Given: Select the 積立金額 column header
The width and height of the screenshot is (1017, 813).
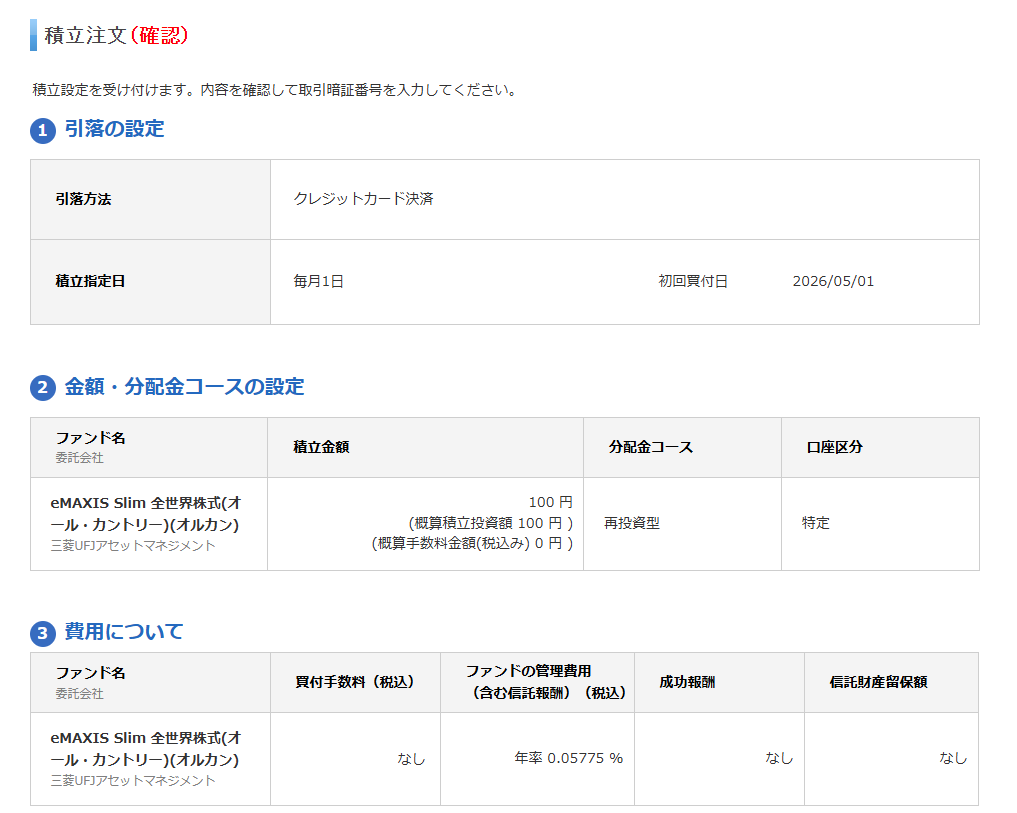Looking at the screenshot, I should tap(320, 447).
